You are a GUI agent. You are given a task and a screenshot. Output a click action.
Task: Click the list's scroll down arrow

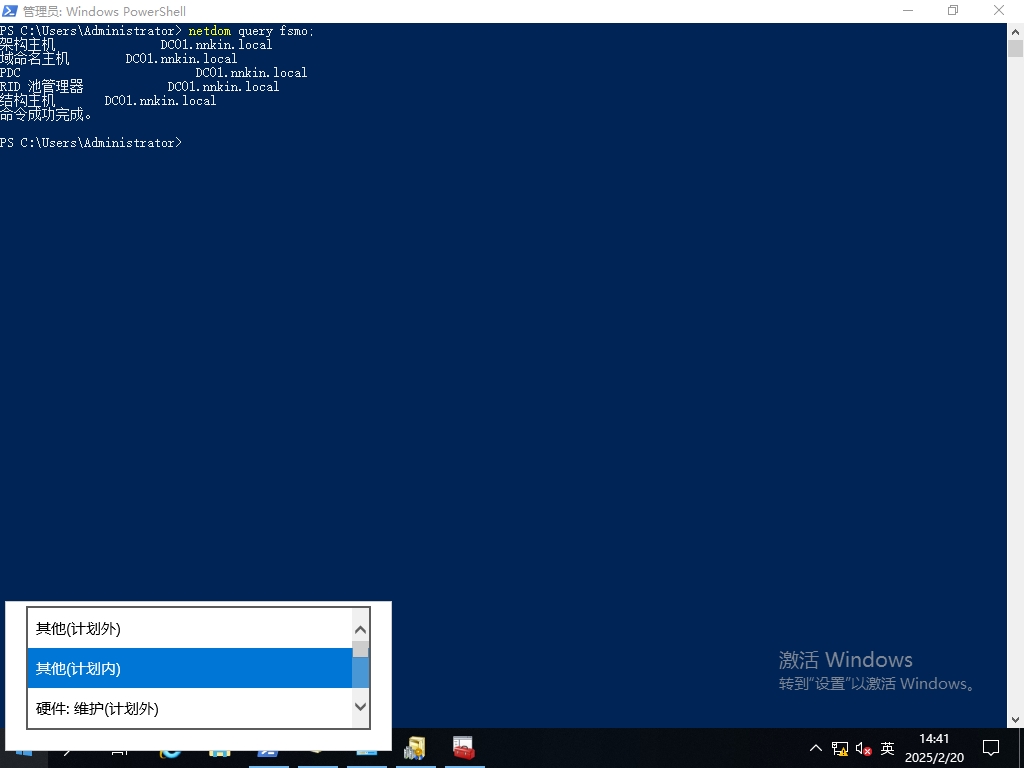(x=361, y=707)
